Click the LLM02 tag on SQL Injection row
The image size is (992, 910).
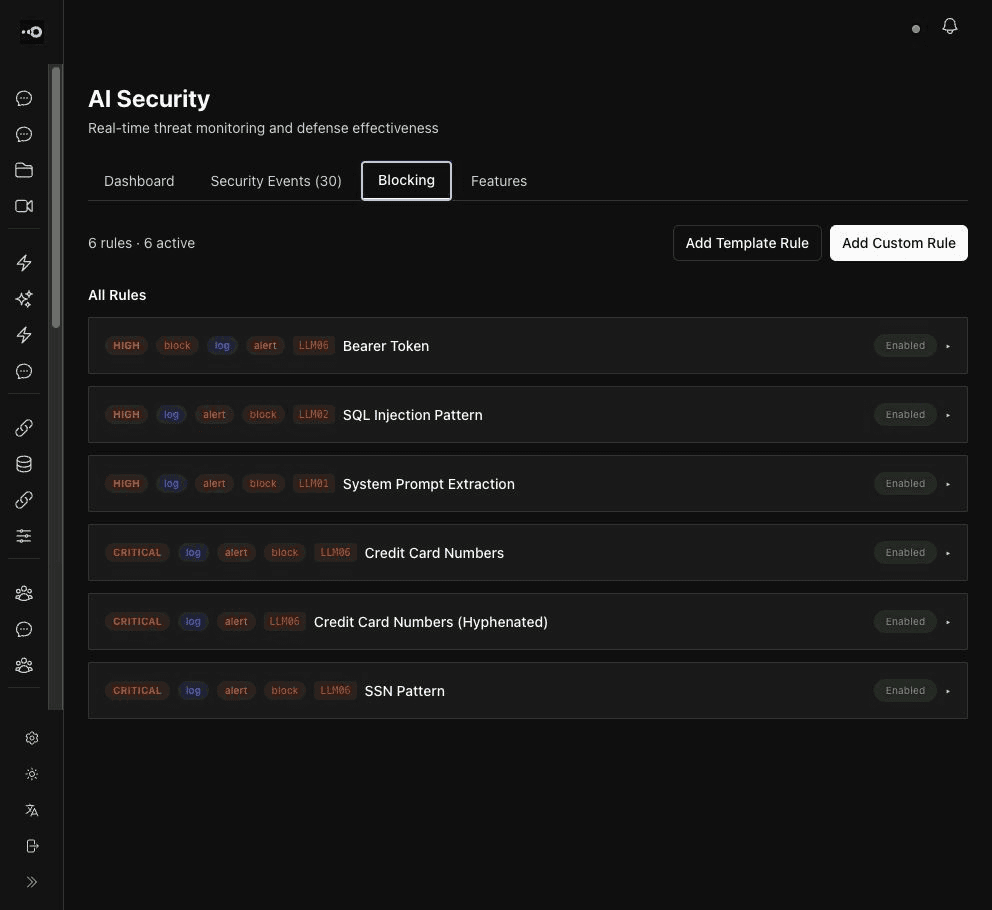coord(313,414)
